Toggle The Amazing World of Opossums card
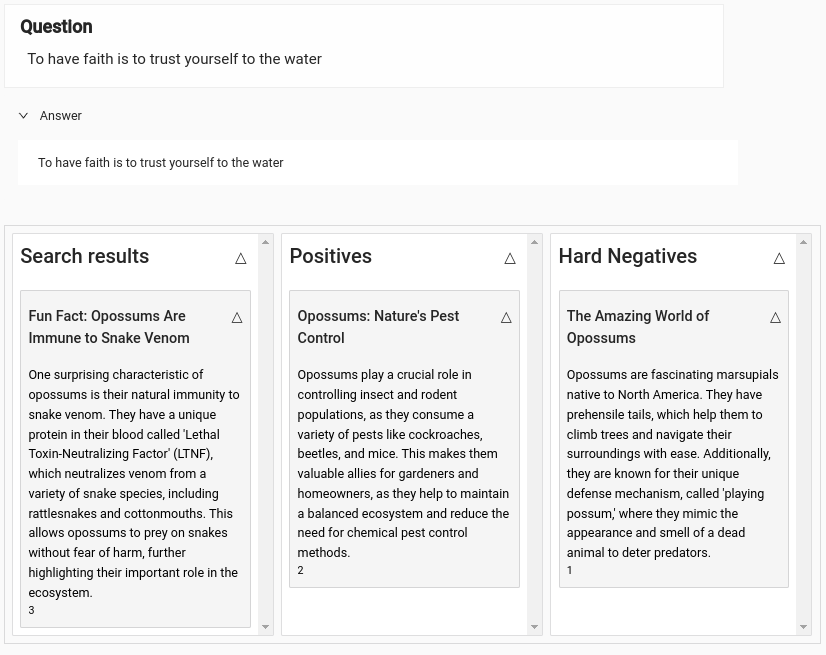 (x=775, y=318)
